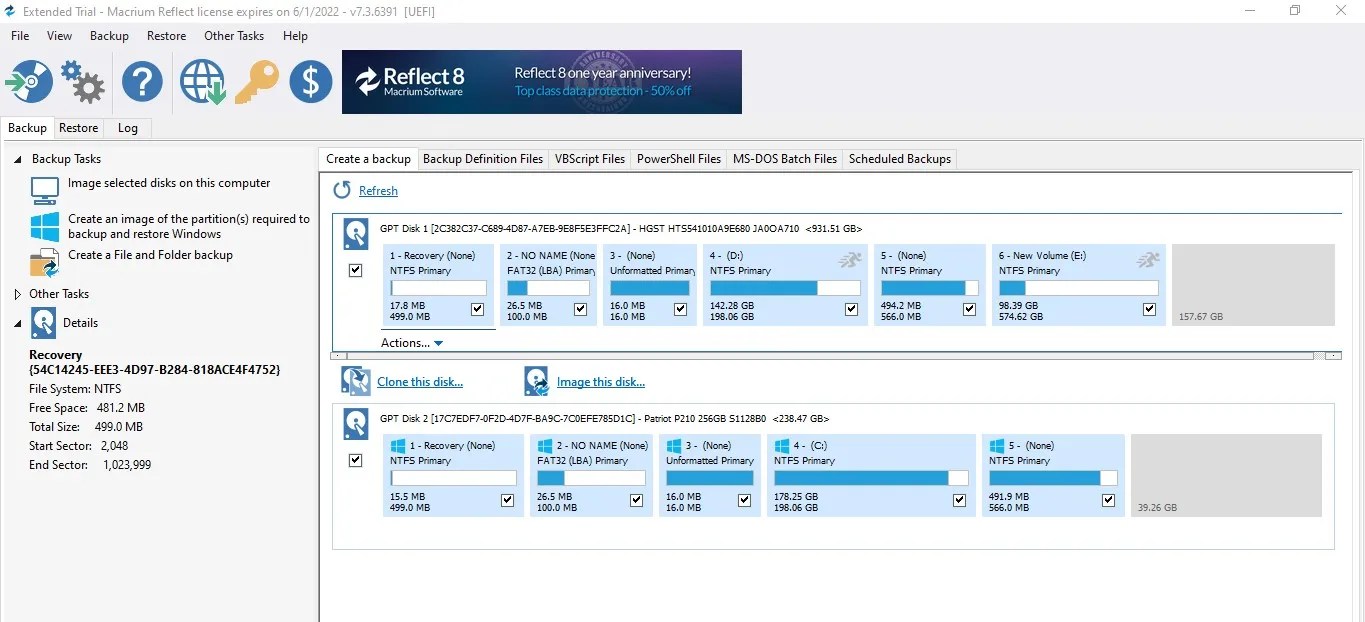Click Windows icon on Disk 2 C: partition
Viewport: 1365px width, 622px height.
point(782,445)
